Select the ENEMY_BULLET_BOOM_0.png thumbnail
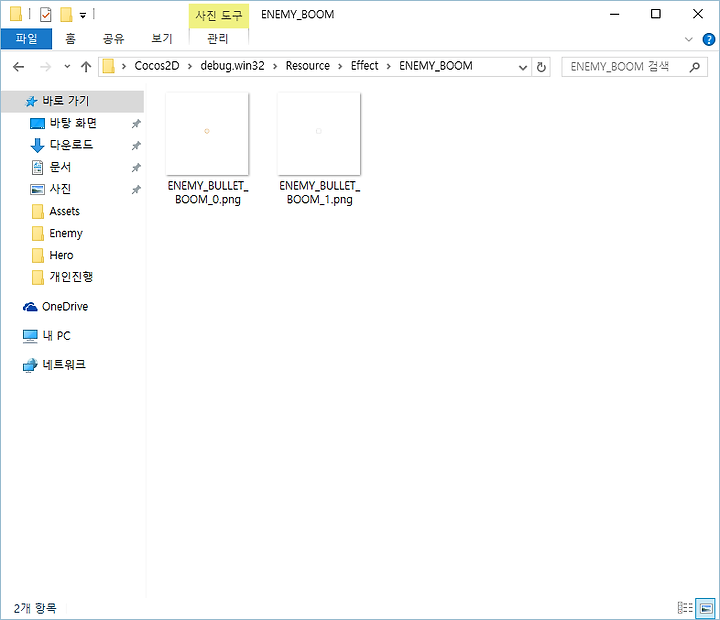The image size is (720, 620). (x=207, y=134)
